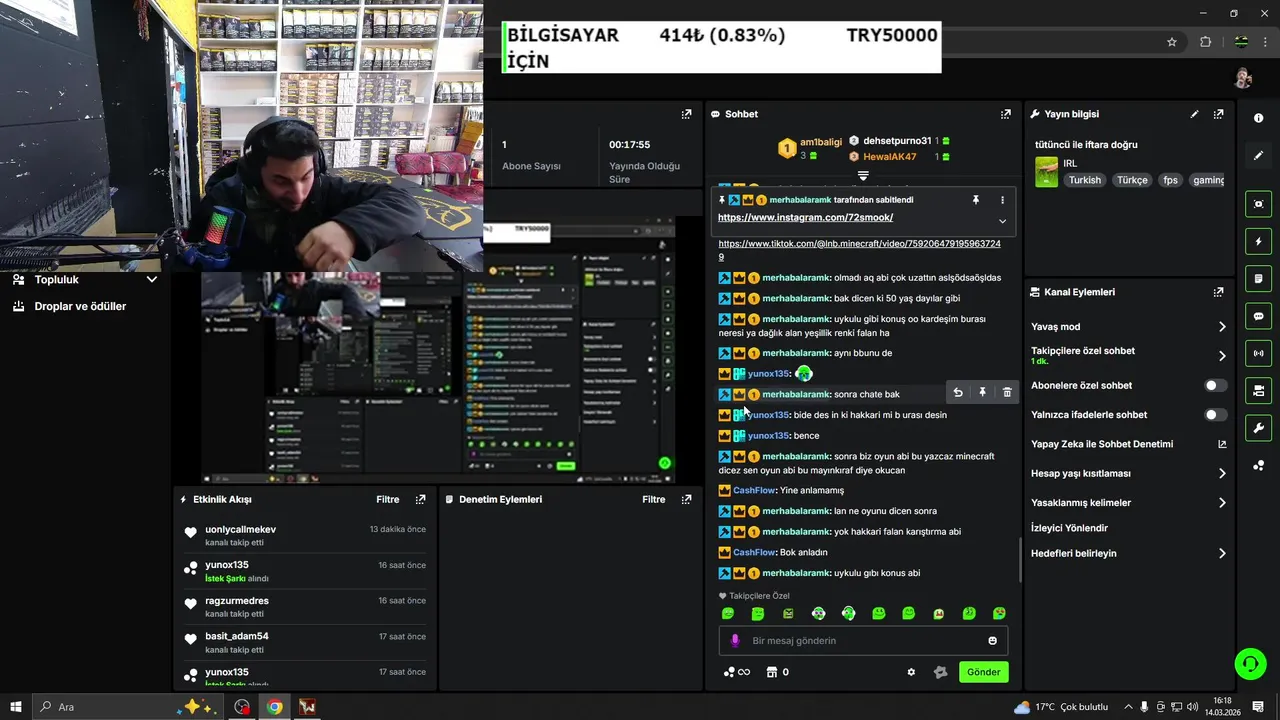The image size is (1280, 720).
Task: Click the clip capture icon in right sidebar
Action: (1258, 204)
